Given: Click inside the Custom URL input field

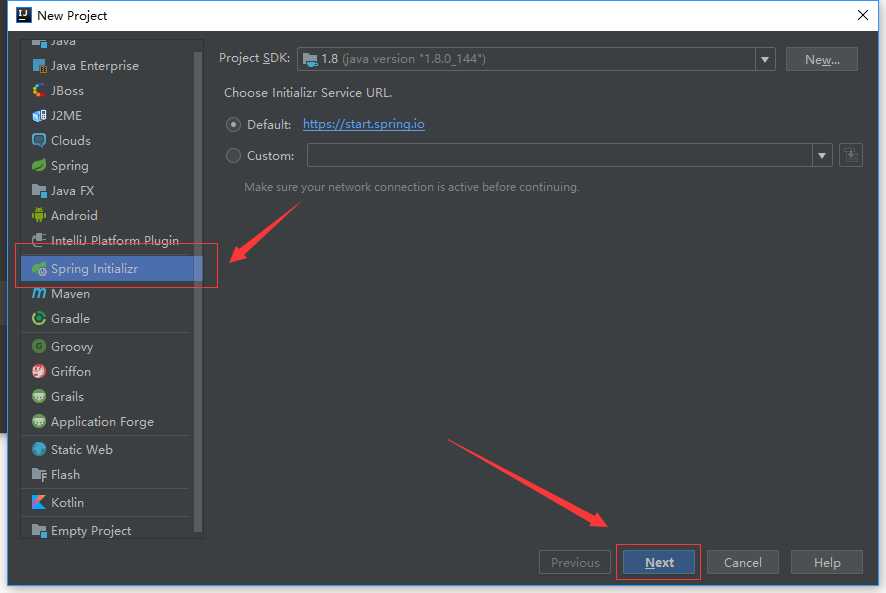Looking at the screenshot, I should (559, 155).
